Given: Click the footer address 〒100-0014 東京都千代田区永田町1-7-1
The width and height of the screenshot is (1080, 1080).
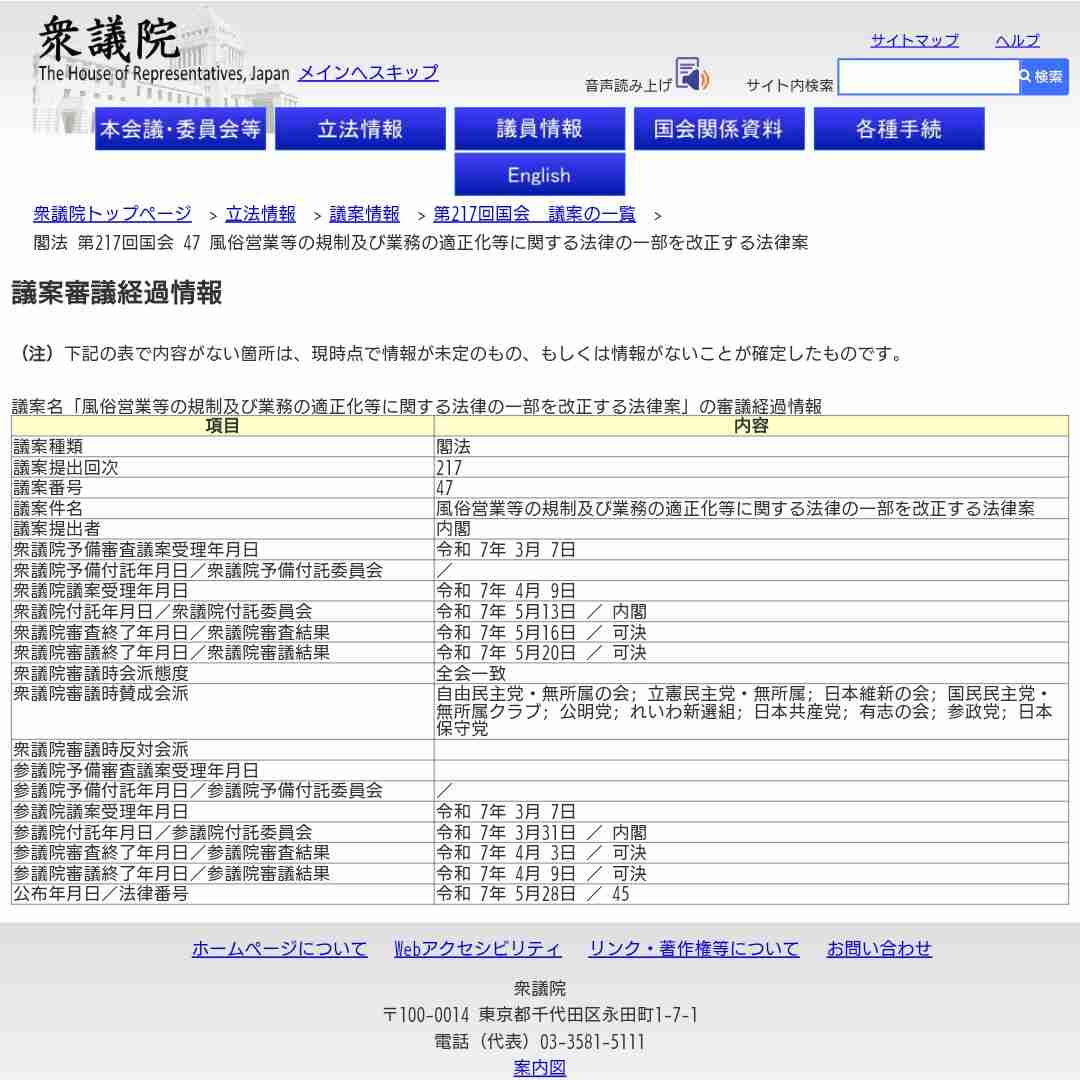Looking at the screenshot, I should tap(540, 1015).
